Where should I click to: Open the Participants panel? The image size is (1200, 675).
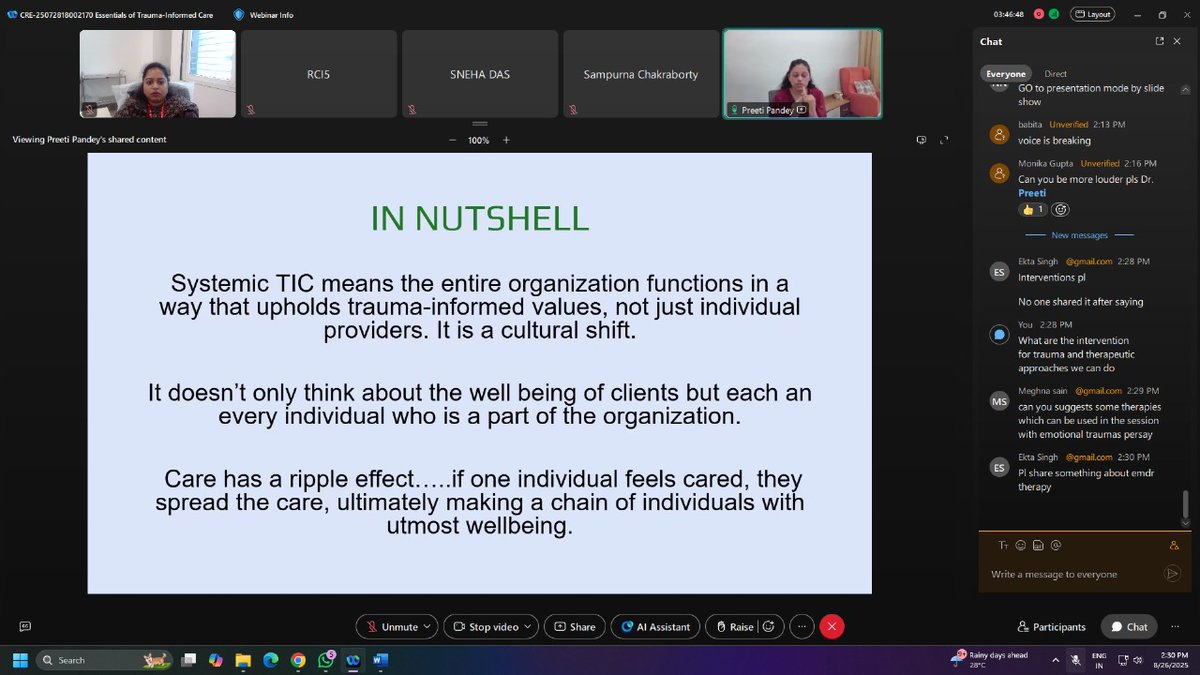[x=1051, y=627]
